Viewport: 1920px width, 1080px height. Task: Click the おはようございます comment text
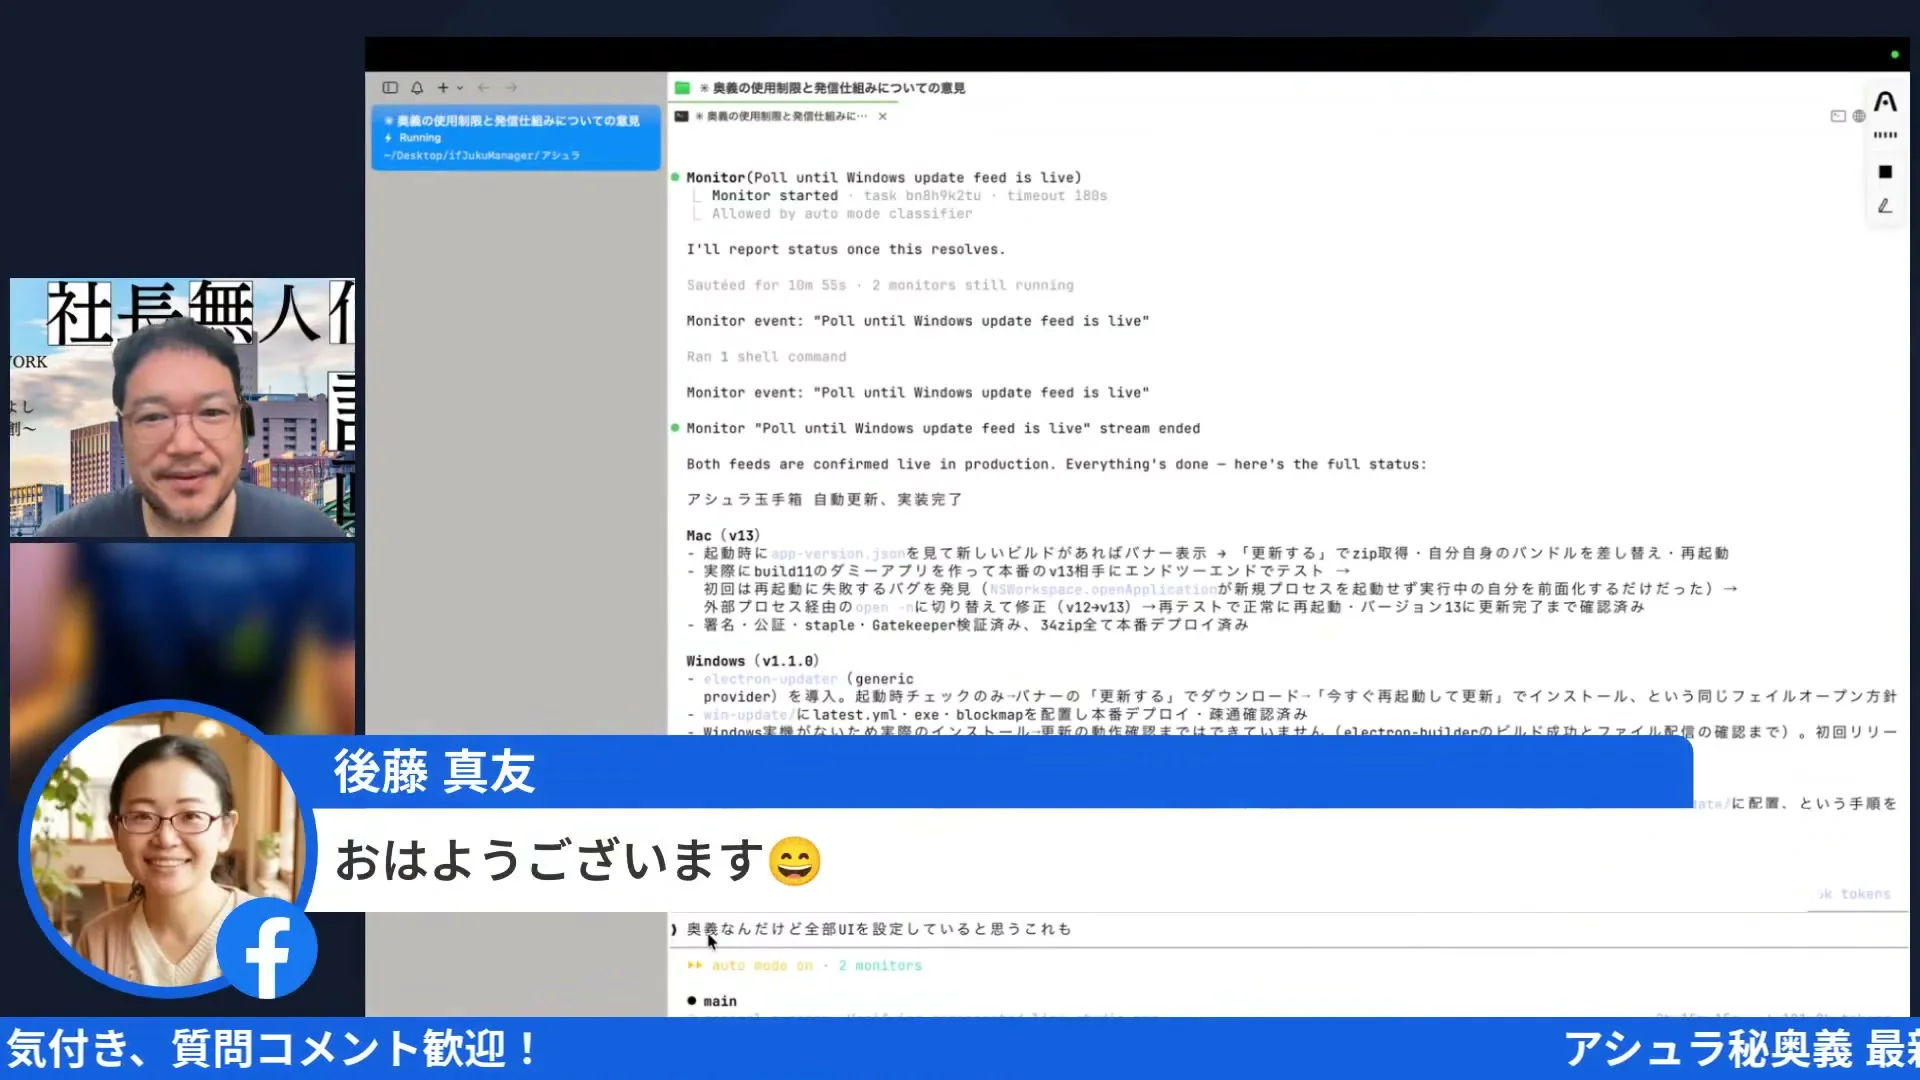tap(549, 860)
